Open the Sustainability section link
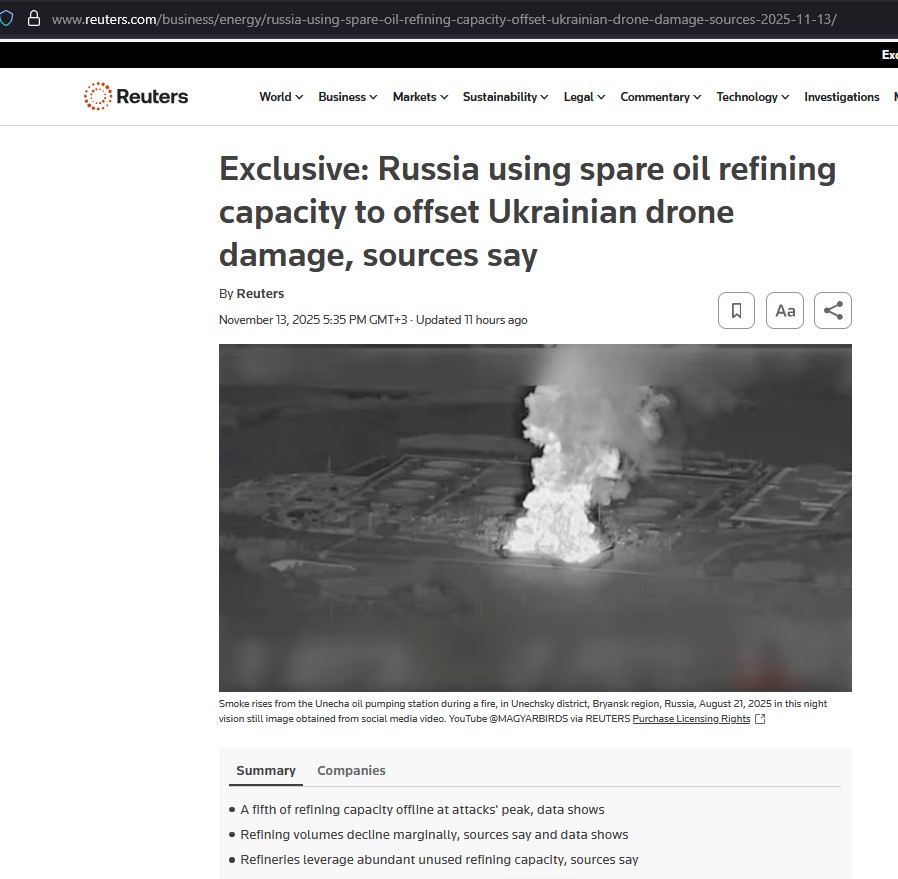This screenshot has width=898, height=879. [500, 97]
